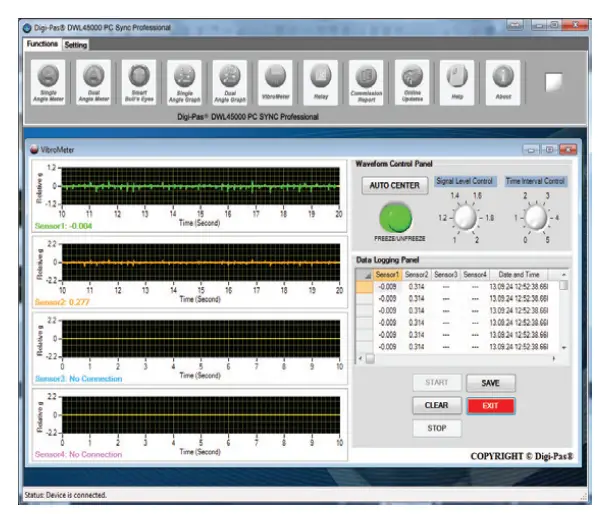Viewport: 614px width, 514px height.
Task: Toggle the green Freeze/Unfreeze button
Action: click(394, 218)
